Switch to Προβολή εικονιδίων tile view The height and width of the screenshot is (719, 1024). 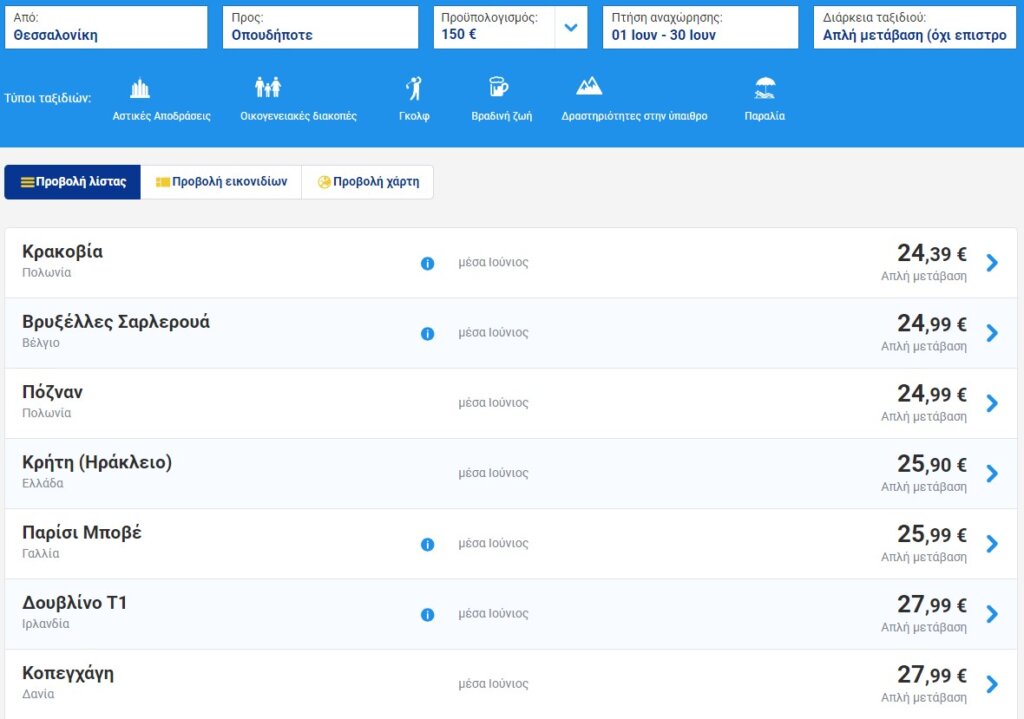point(221,182)
